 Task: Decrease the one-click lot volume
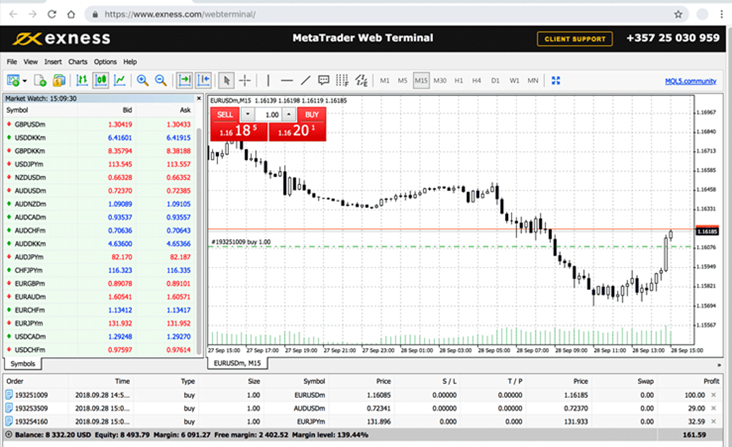(248, 114)
